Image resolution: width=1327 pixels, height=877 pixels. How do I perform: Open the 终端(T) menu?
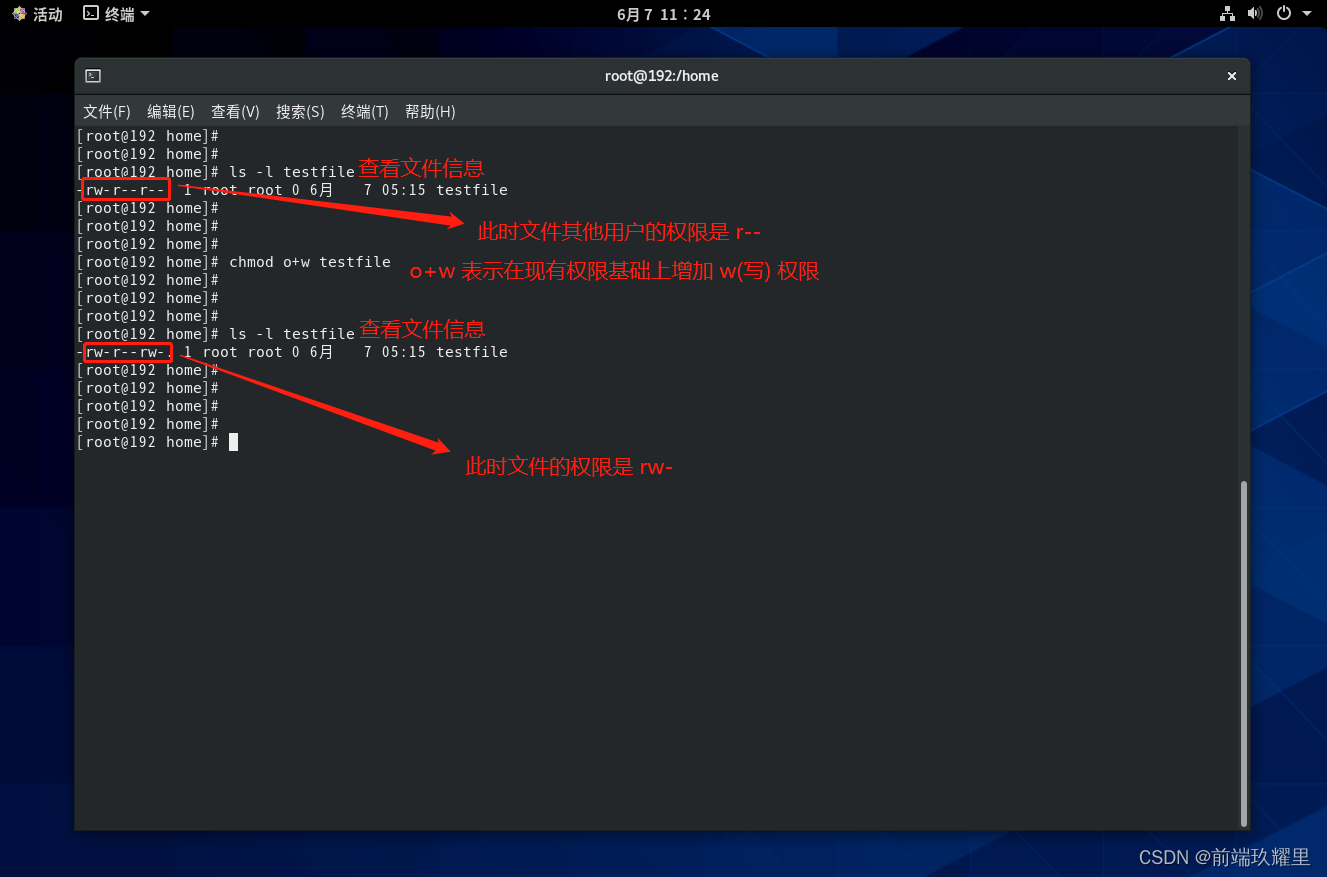pos(364,112)
